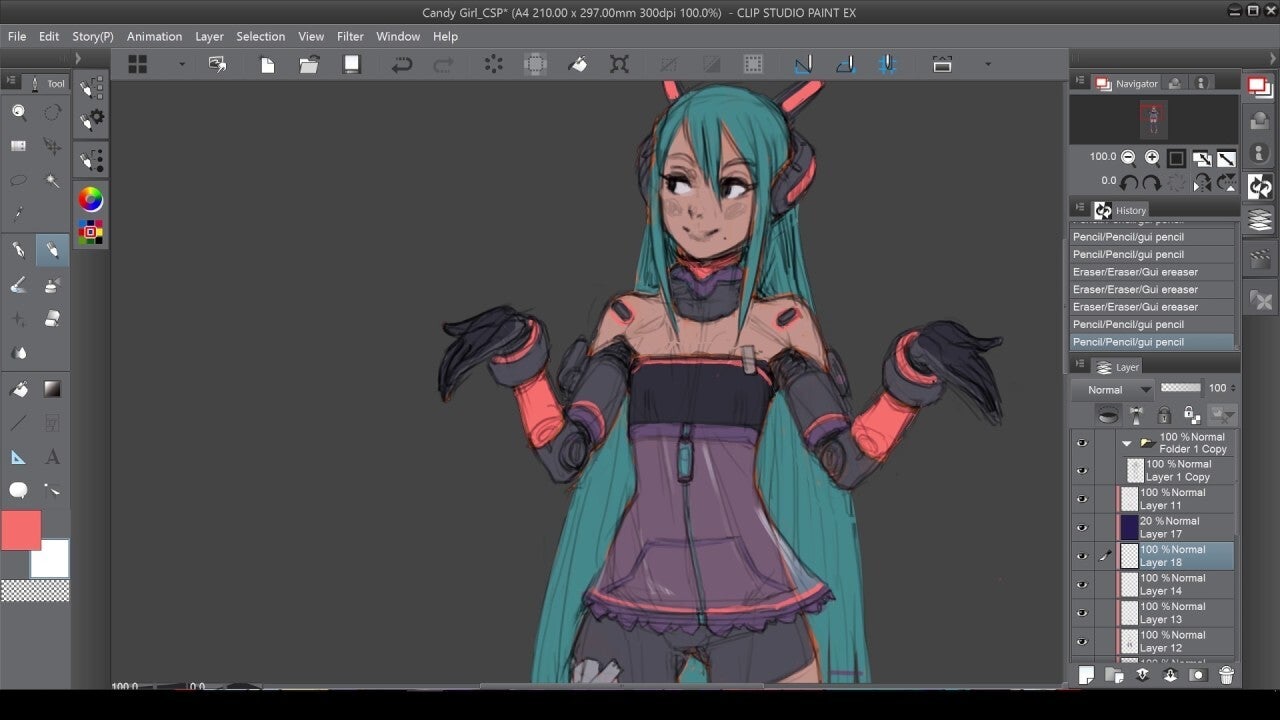Select the highlighted Pencil tool

pyautogui.click(x=52, y=250)
